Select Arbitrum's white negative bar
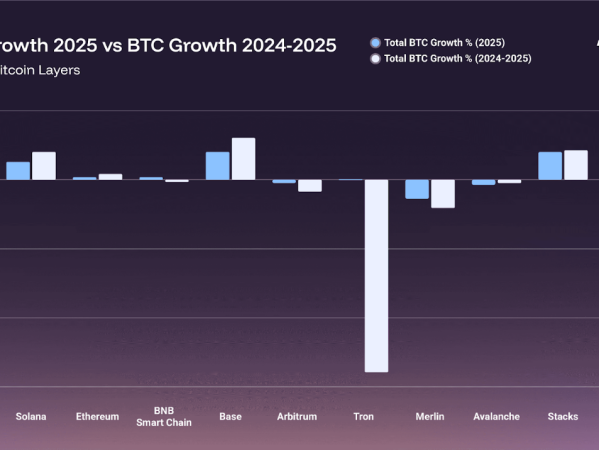599x450 pixels. [x=310, y=186]
